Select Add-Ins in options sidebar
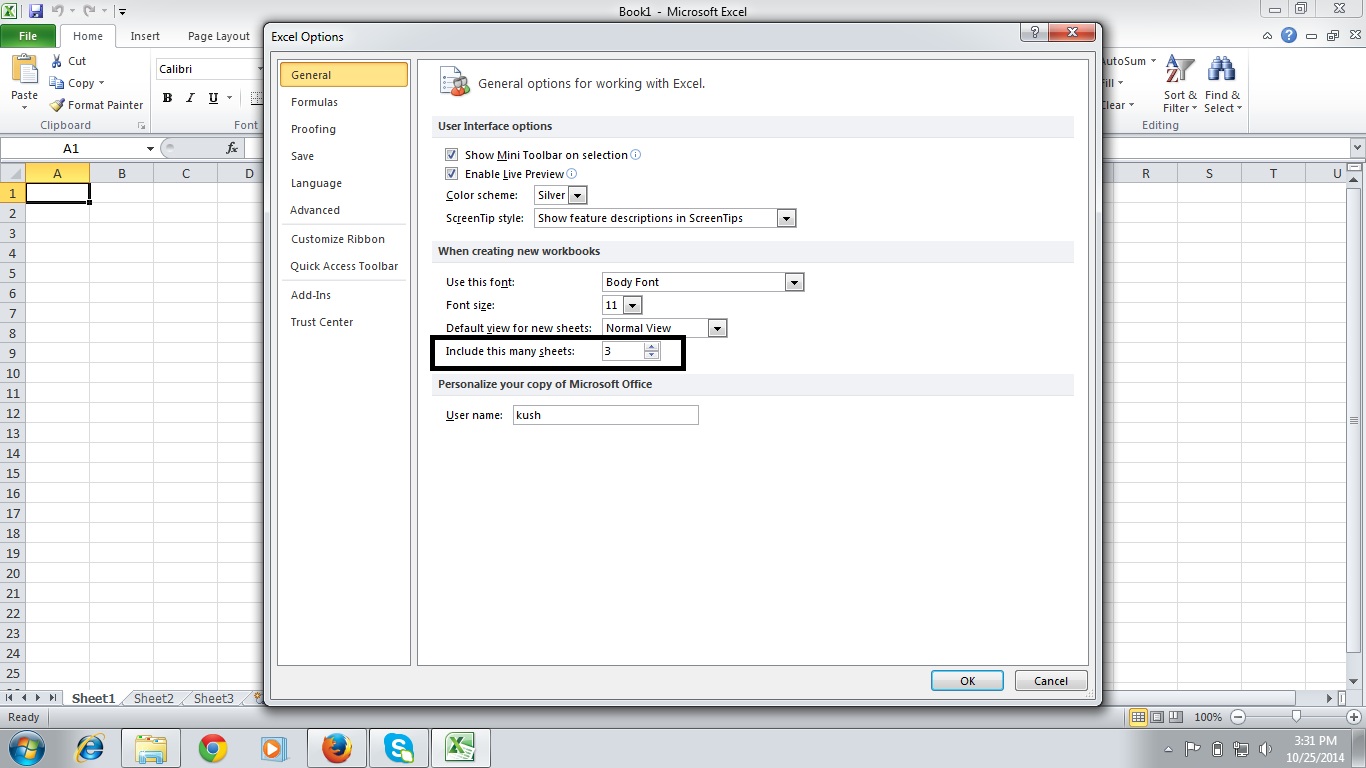 343,295
